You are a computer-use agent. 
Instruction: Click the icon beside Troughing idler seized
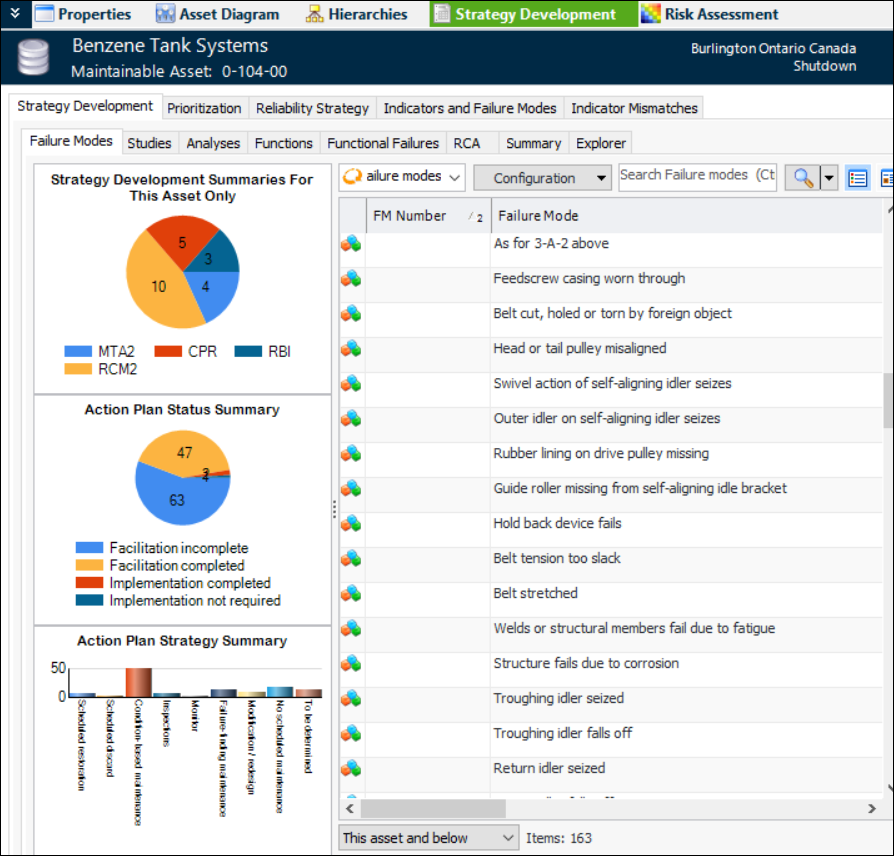coord(351,699)
